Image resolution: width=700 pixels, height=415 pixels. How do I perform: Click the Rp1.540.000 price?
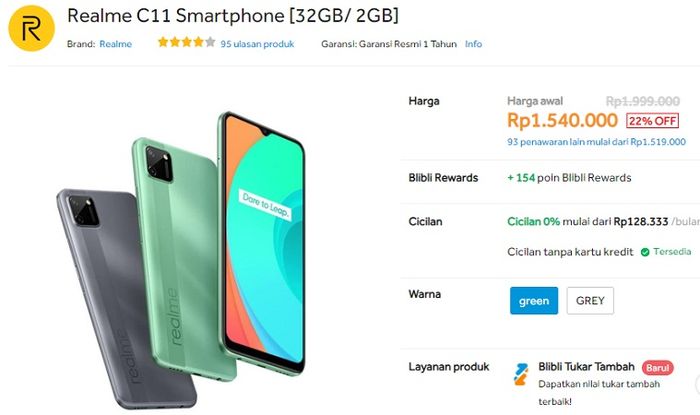(x=562, y=120)
